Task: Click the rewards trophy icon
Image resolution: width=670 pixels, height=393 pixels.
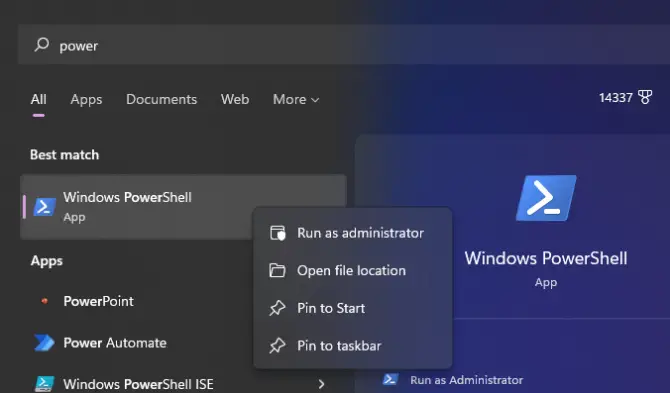Action: click(x=645, y=97)
